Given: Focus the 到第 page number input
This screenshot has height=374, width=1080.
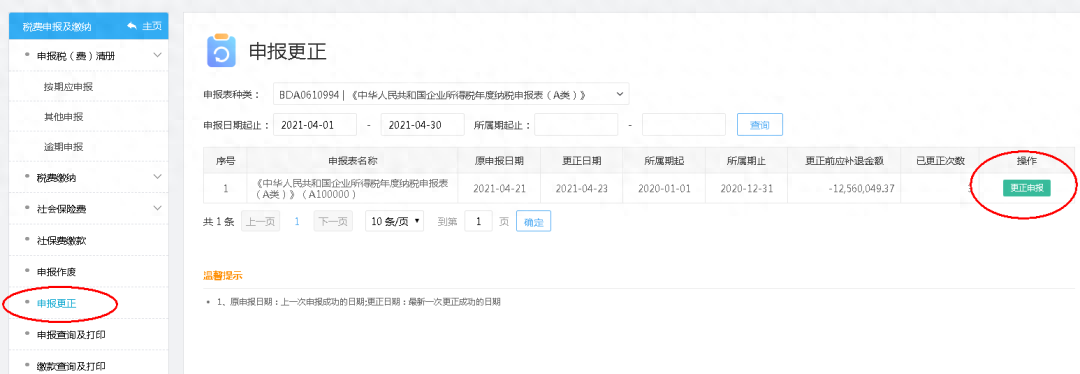Looking at the screenshot, I should [478, 222].
